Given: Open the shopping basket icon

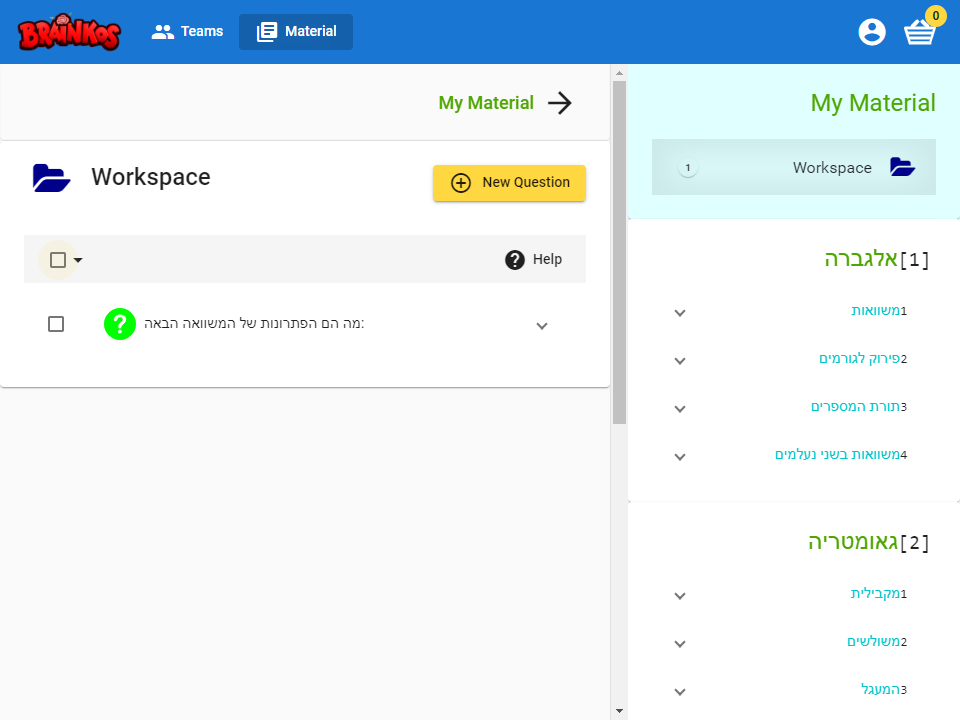Looking at the screenshot, I should [920, 32].
